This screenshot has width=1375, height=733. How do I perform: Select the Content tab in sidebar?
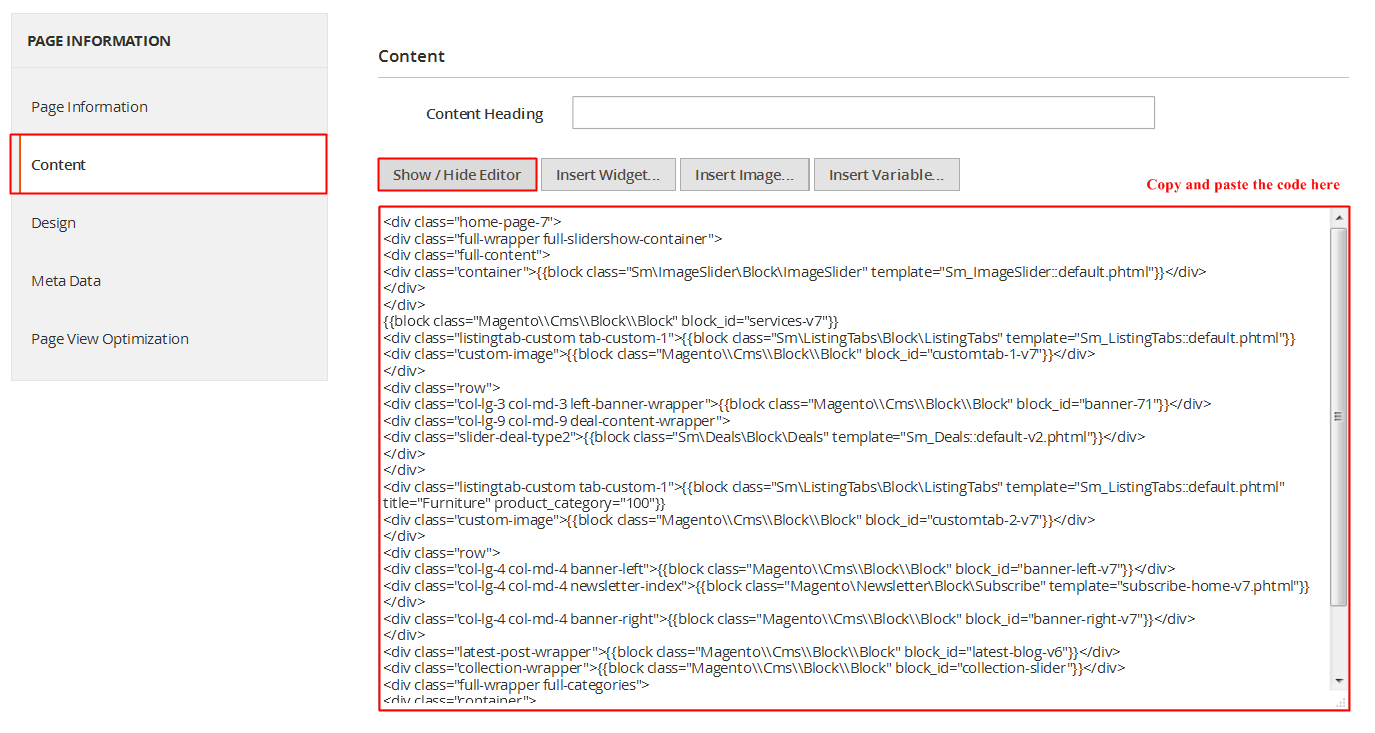[x=59, y=165]
